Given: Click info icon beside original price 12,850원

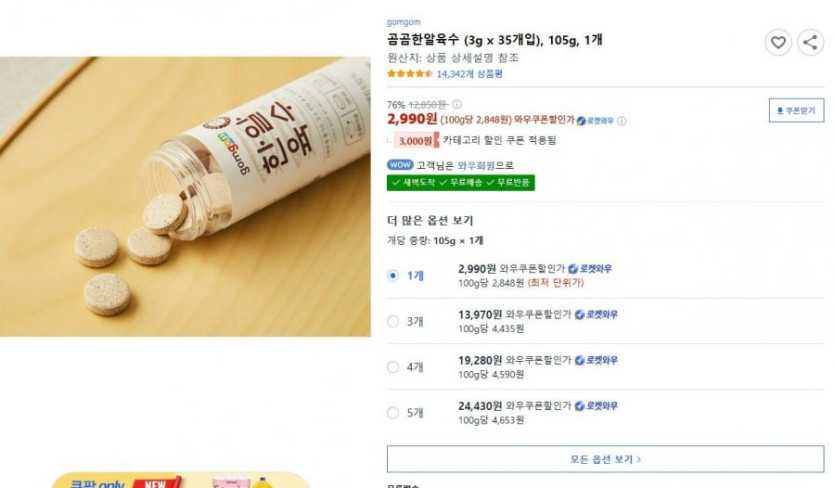Looking at the screenshot, I should [457, 104].
